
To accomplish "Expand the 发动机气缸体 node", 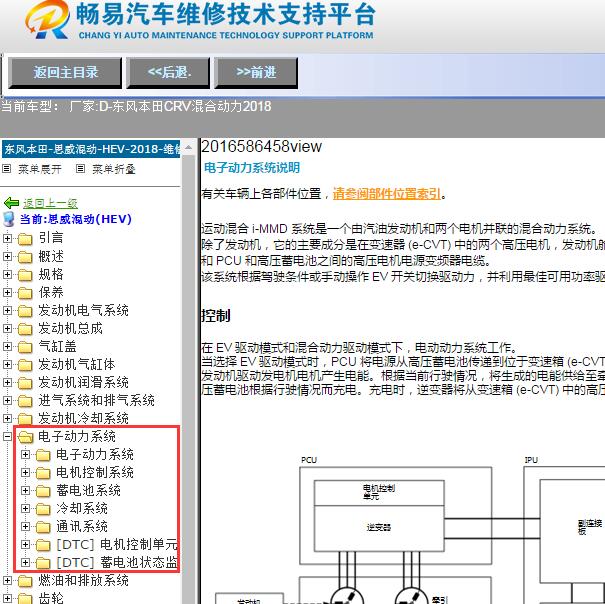I will click(x=7, y=364).
